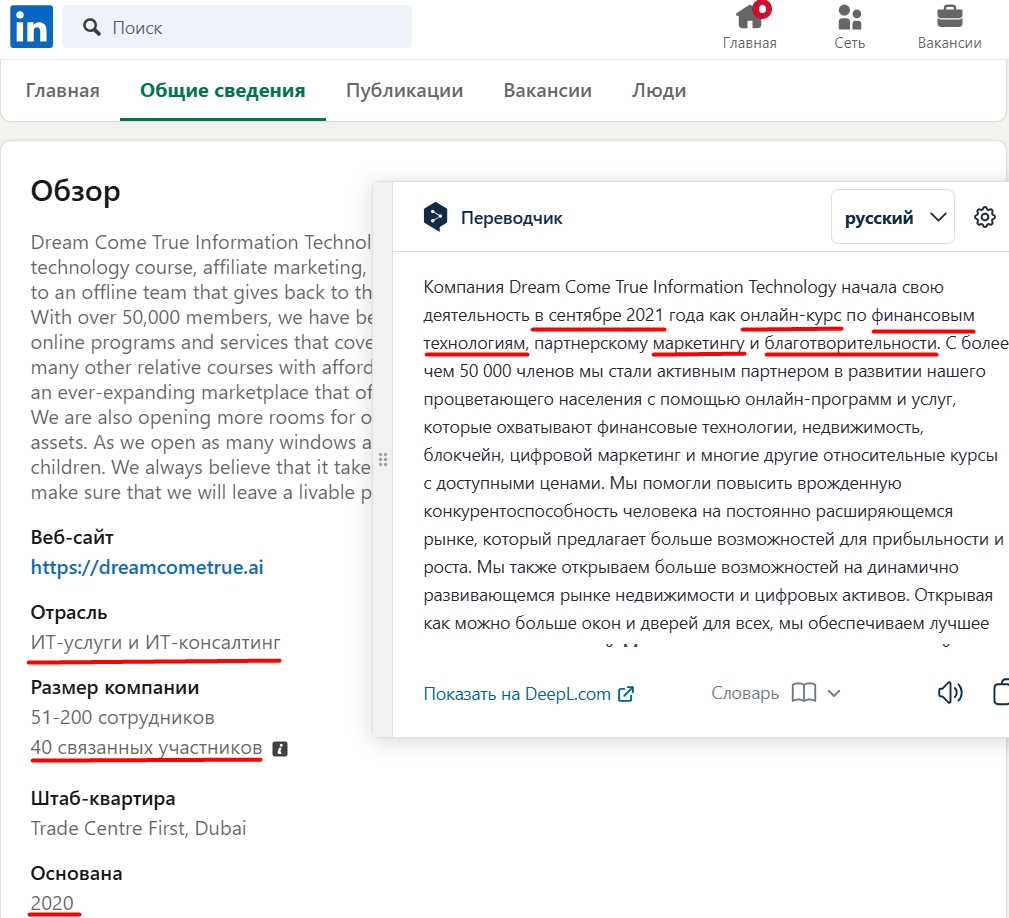
Task: Click Trade Centre First, Dubai text
Action: click(x=138, y=828)
